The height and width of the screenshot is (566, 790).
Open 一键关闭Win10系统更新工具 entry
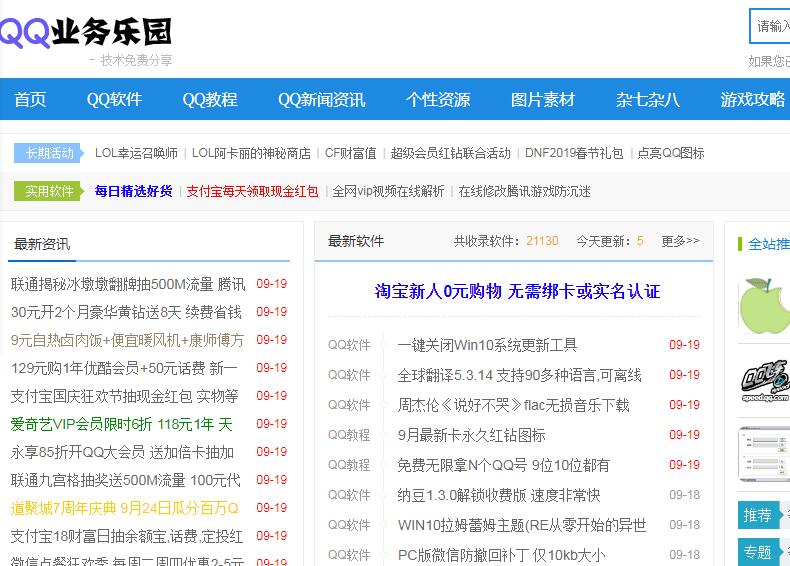click(x=487, y=345)
